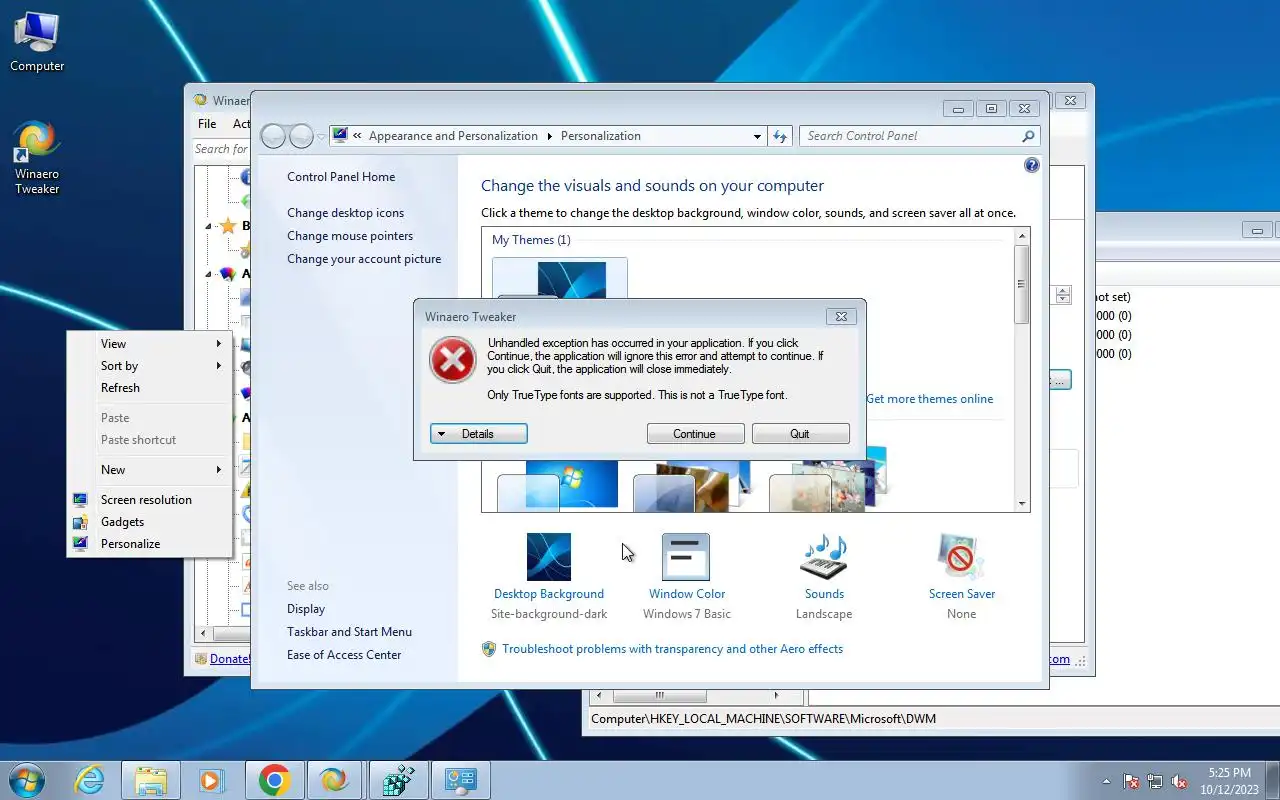The height and width of the screenshot is (800, 1280).
Task: Click the search magnifier in Control Panel
Action: pos(1028,136)
